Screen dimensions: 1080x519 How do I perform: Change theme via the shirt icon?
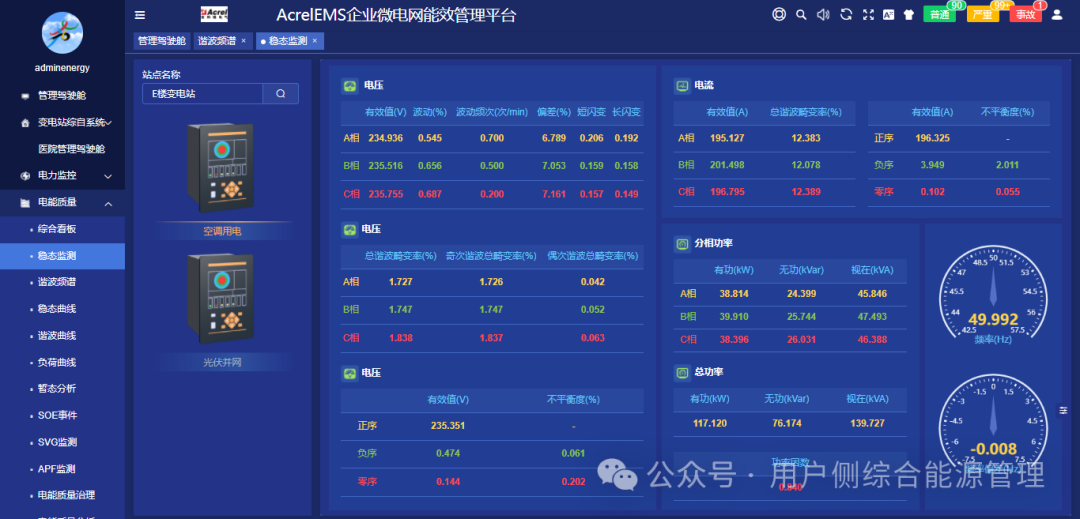coord(908,14)
